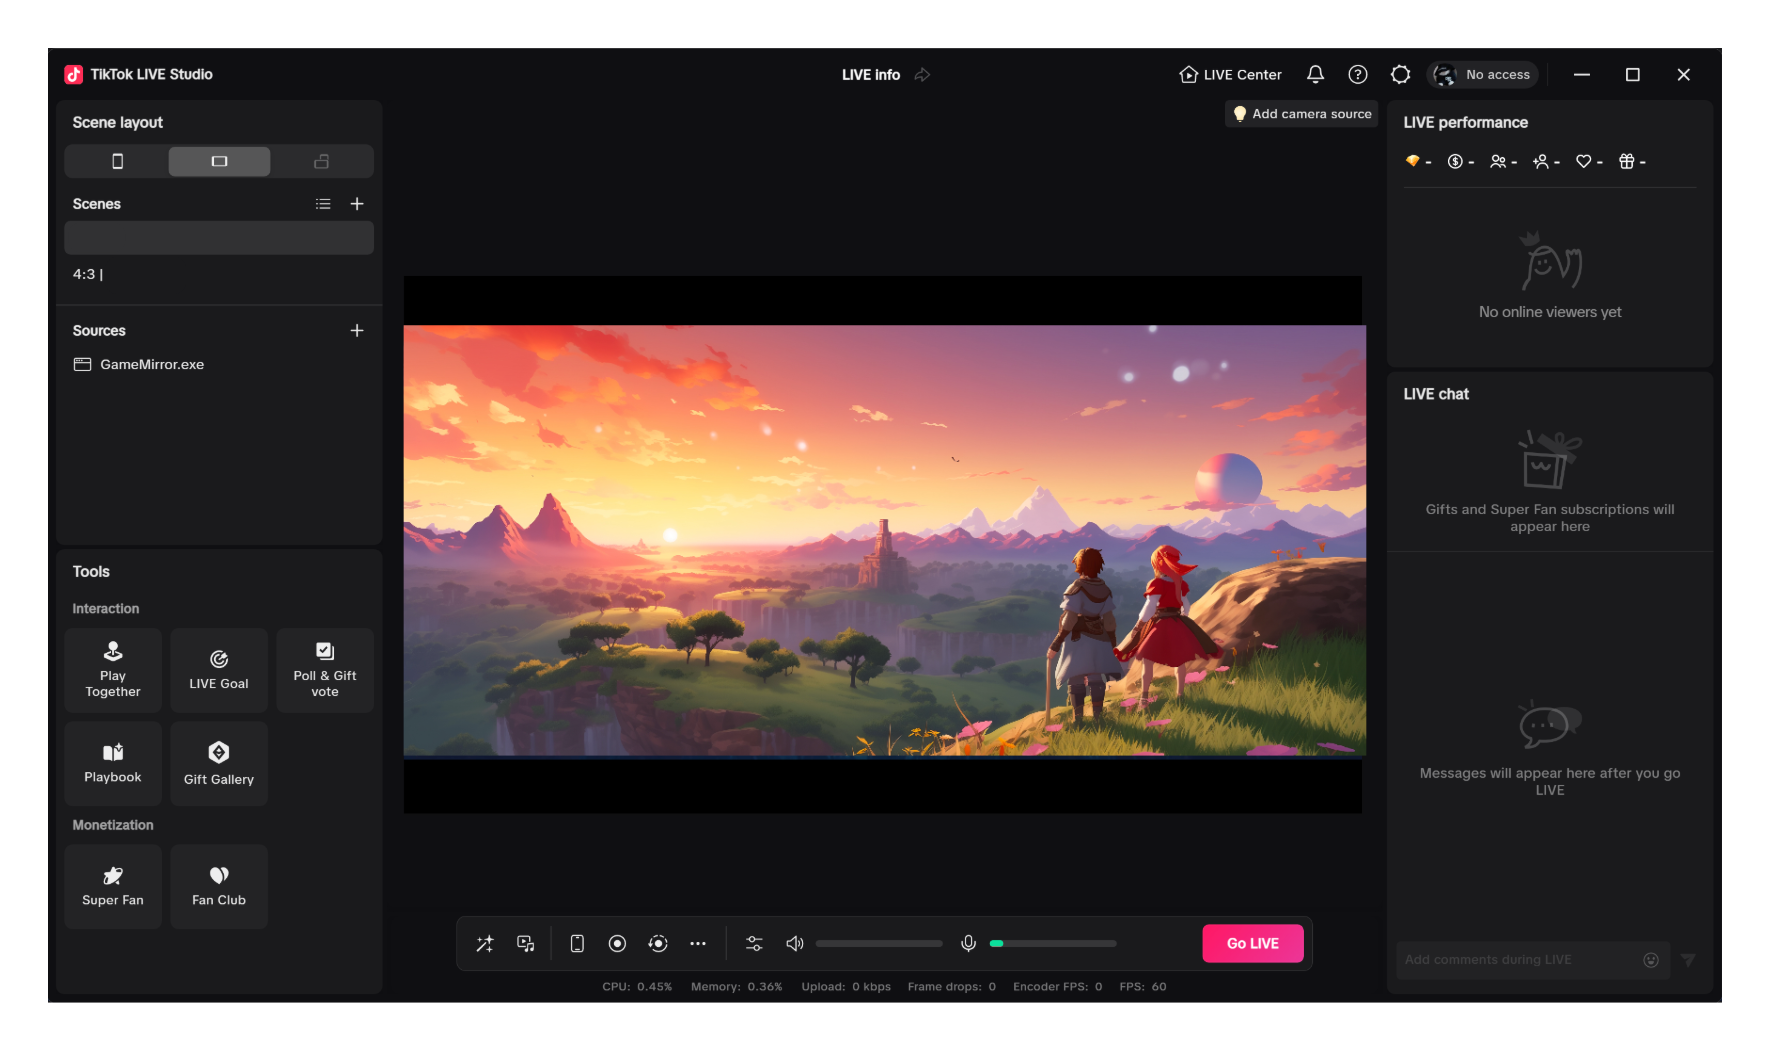The image size is (1770, 1052).
Task: Open the magic wand effects tool
Action: click(485, 944)
